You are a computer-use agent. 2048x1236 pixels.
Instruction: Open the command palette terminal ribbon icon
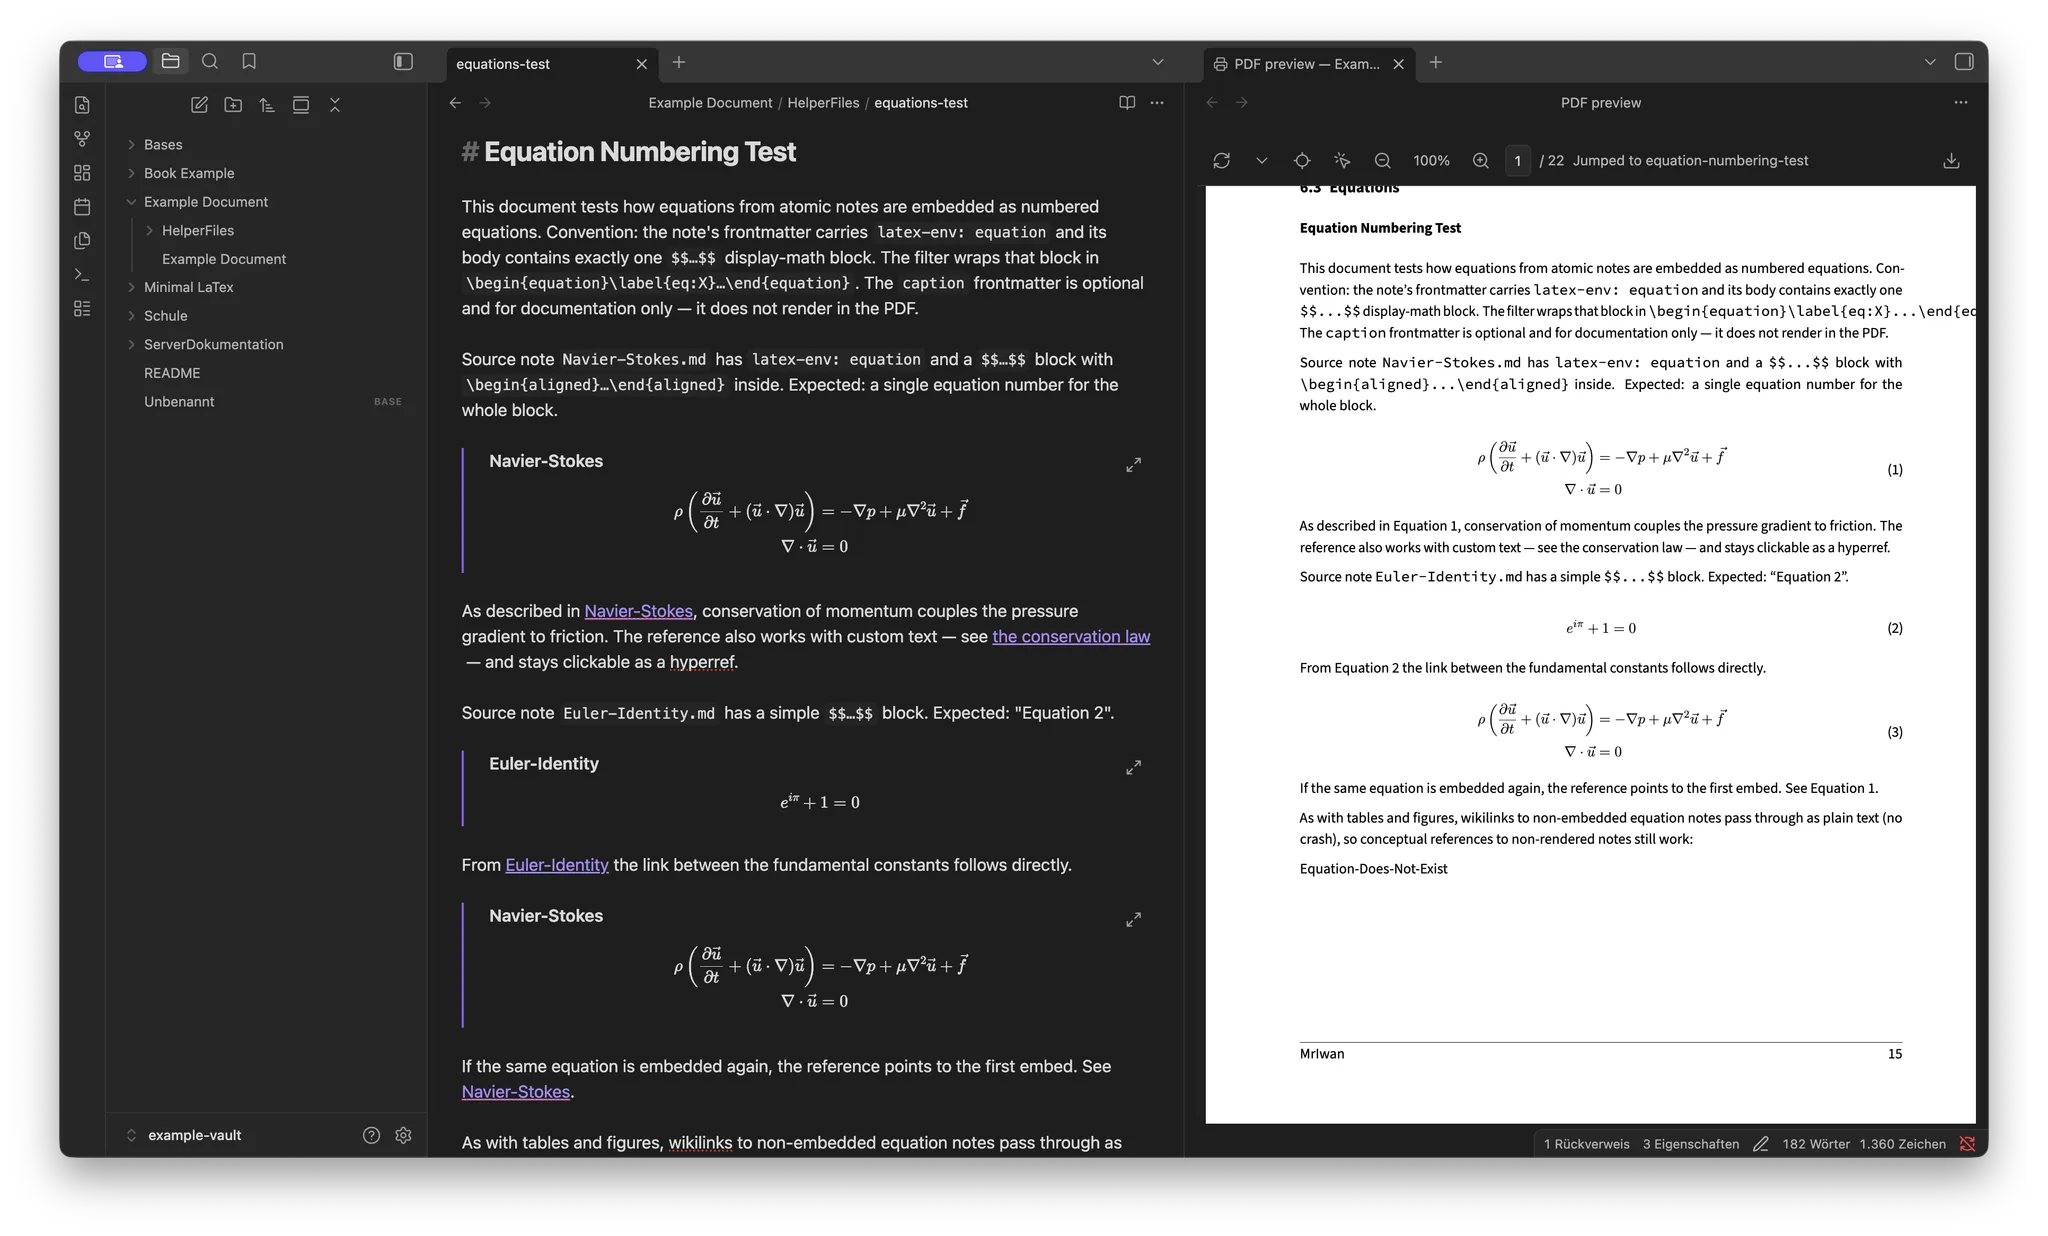(82, 274)
